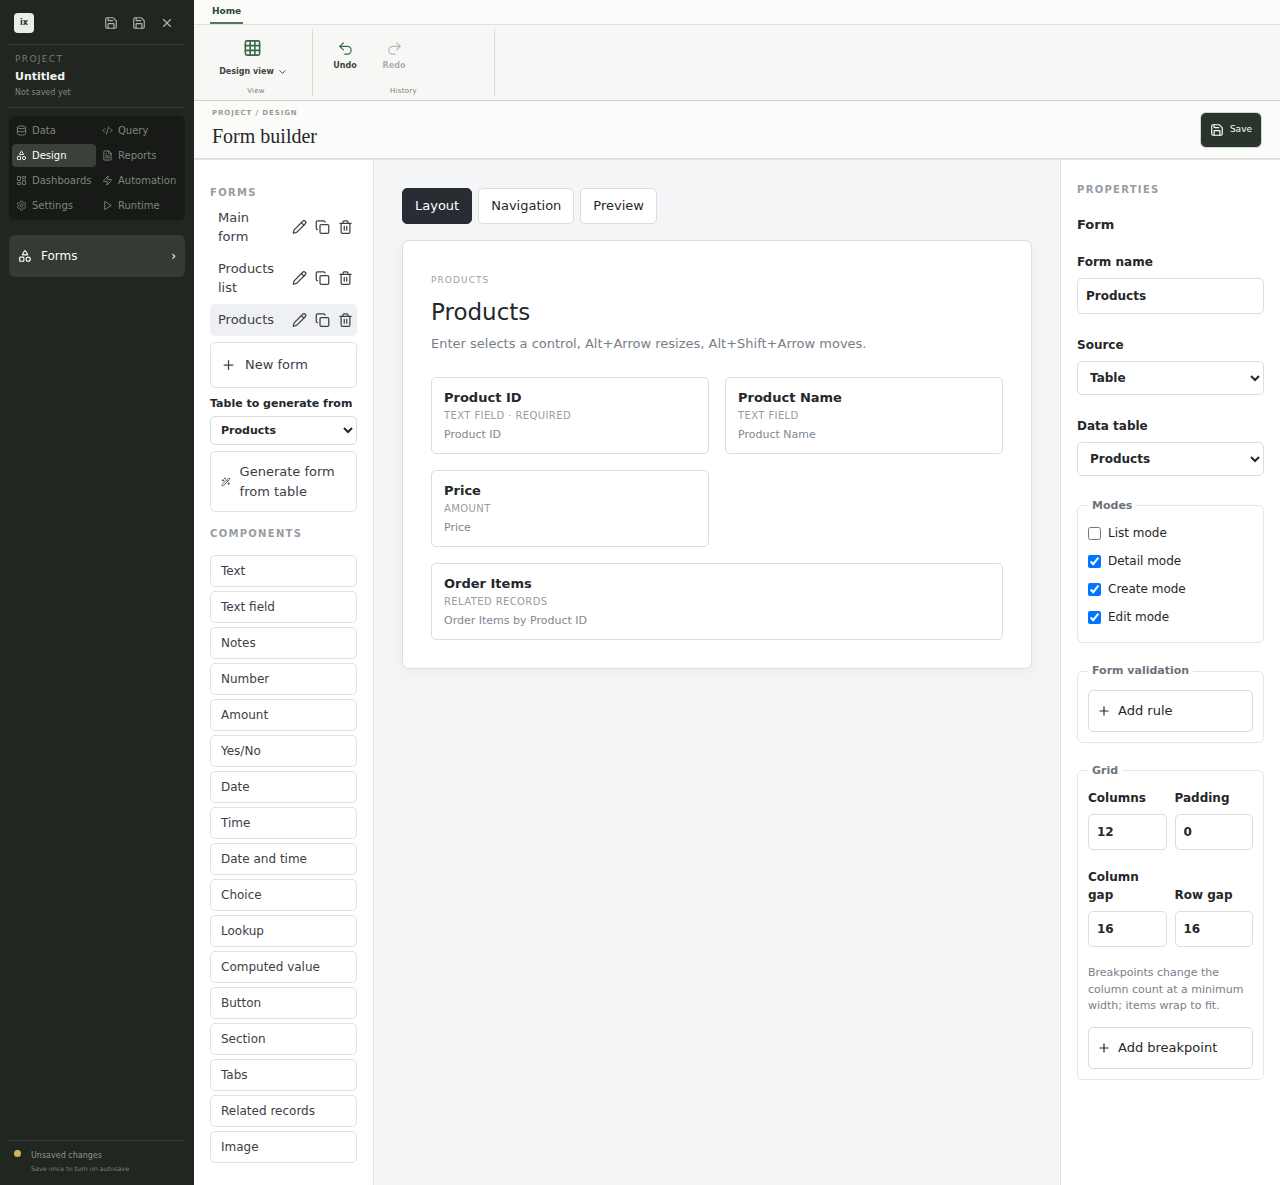Open the Preview tab
Image resolution: width=1280 pixels, height=1185 pixels.
(x=618, y=206)
